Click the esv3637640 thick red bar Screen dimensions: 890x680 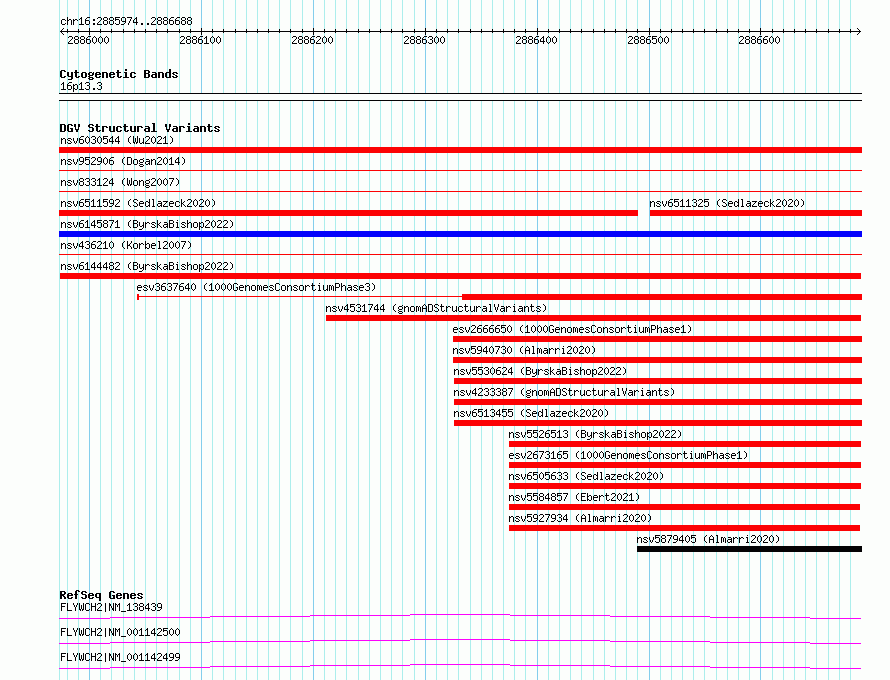tap(662, 297)
